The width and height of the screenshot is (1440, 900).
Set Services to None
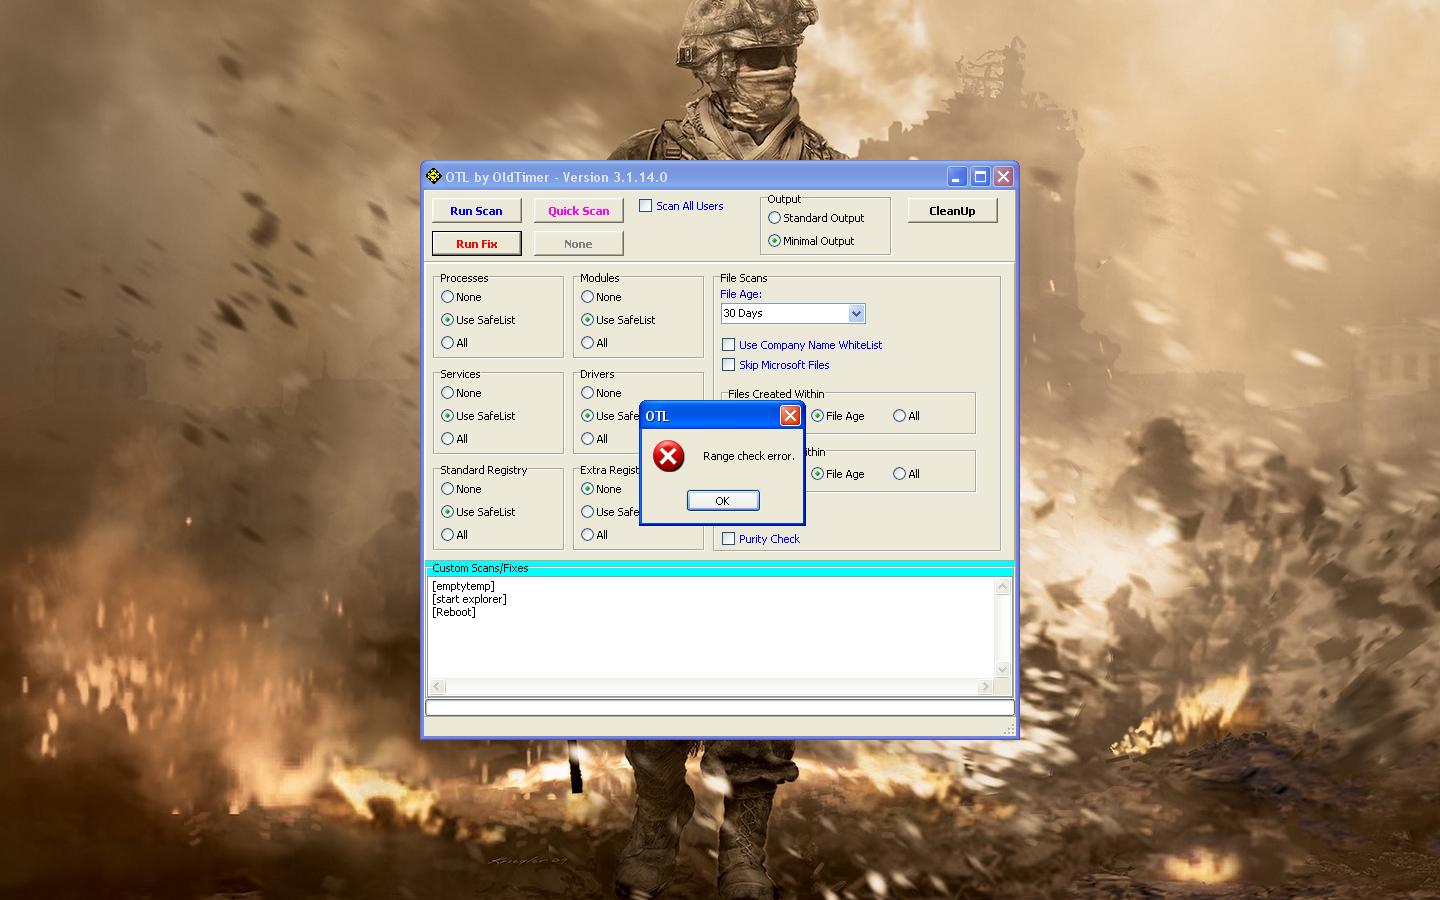(x=447, y=393)
